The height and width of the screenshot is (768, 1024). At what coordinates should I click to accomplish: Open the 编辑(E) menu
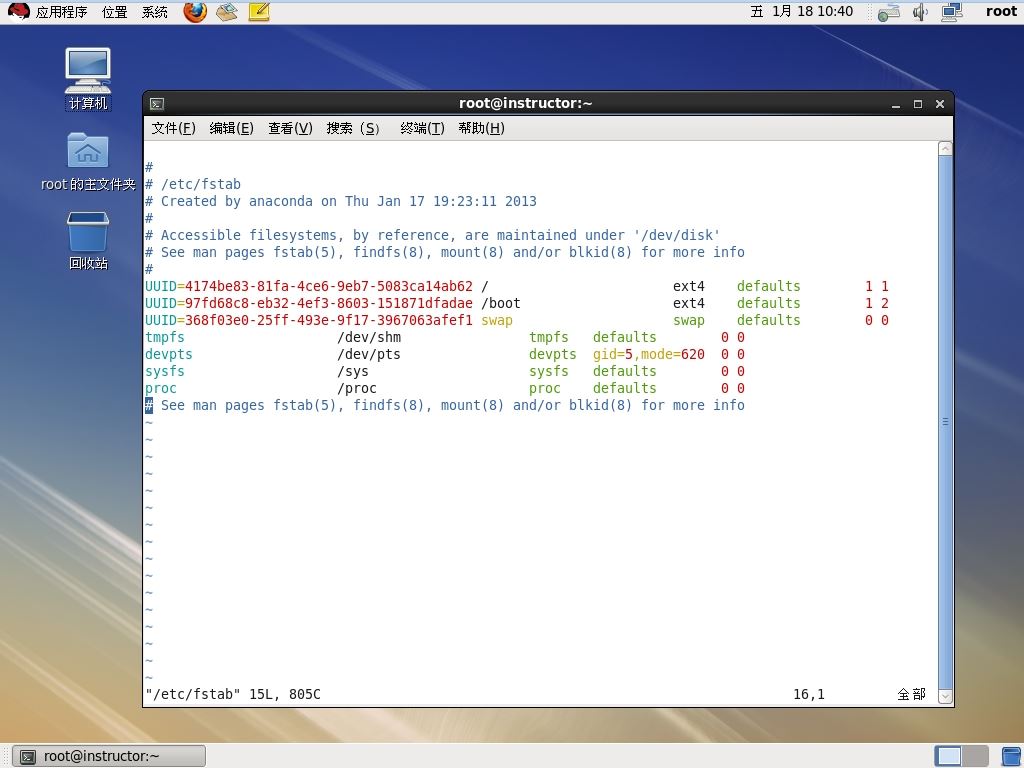(x=231, y=128)
